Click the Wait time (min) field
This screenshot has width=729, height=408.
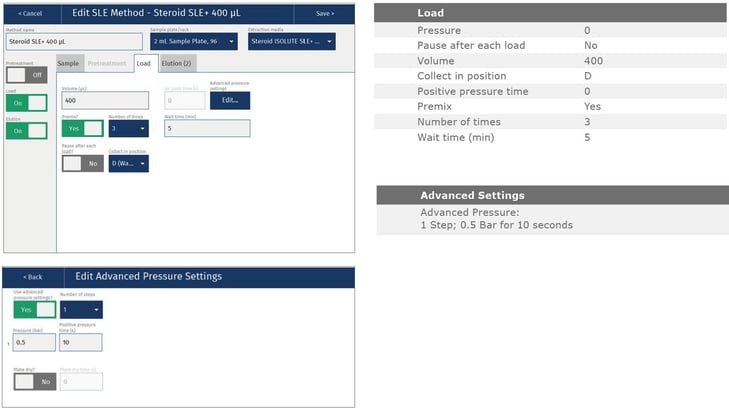[207, 128]
